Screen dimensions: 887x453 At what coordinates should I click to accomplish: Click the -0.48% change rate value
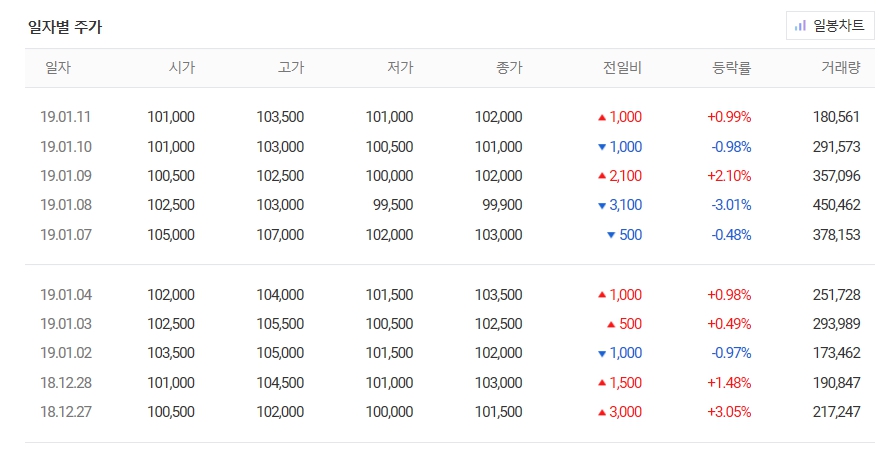(731, 235)
